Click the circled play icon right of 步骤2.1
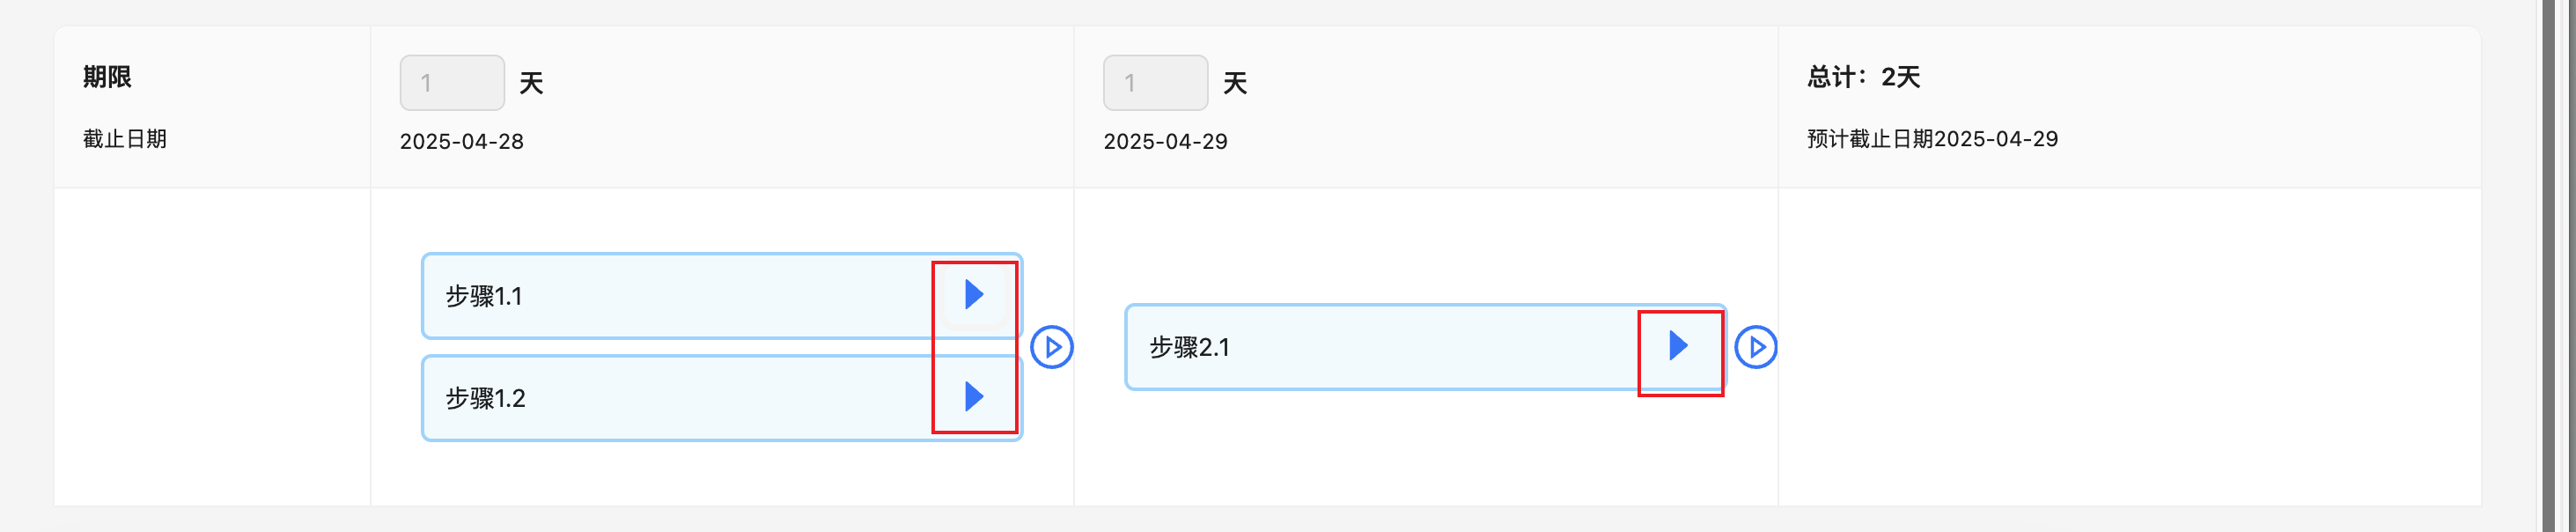Screen dimensions: 2576x532 [1756, 347]
